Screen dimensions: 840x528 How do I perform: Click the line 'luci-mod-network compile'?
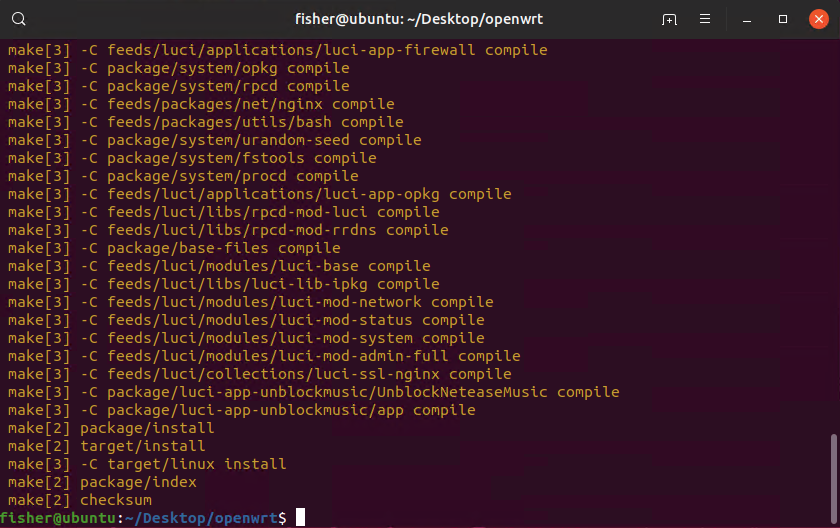point(251,301)
